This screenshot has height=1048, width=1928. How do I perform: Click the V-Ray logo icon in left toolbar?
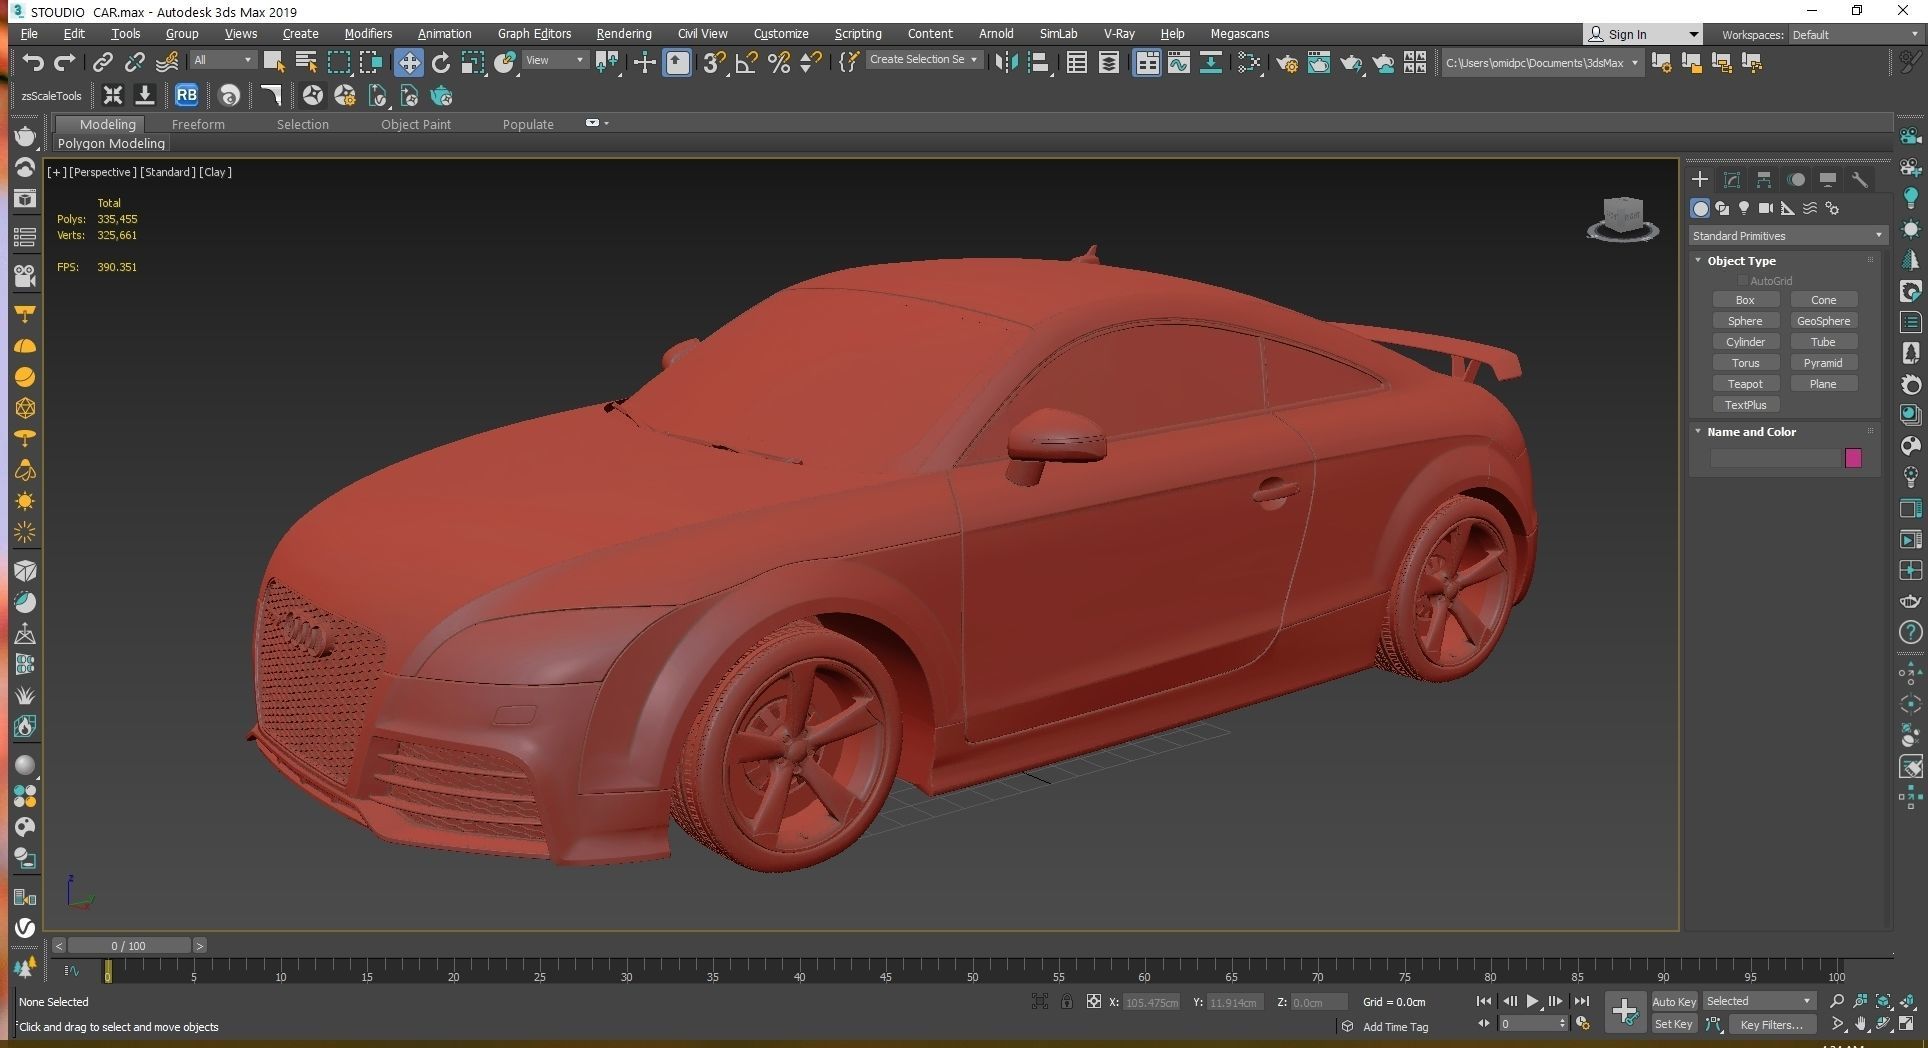coord(25,927)
